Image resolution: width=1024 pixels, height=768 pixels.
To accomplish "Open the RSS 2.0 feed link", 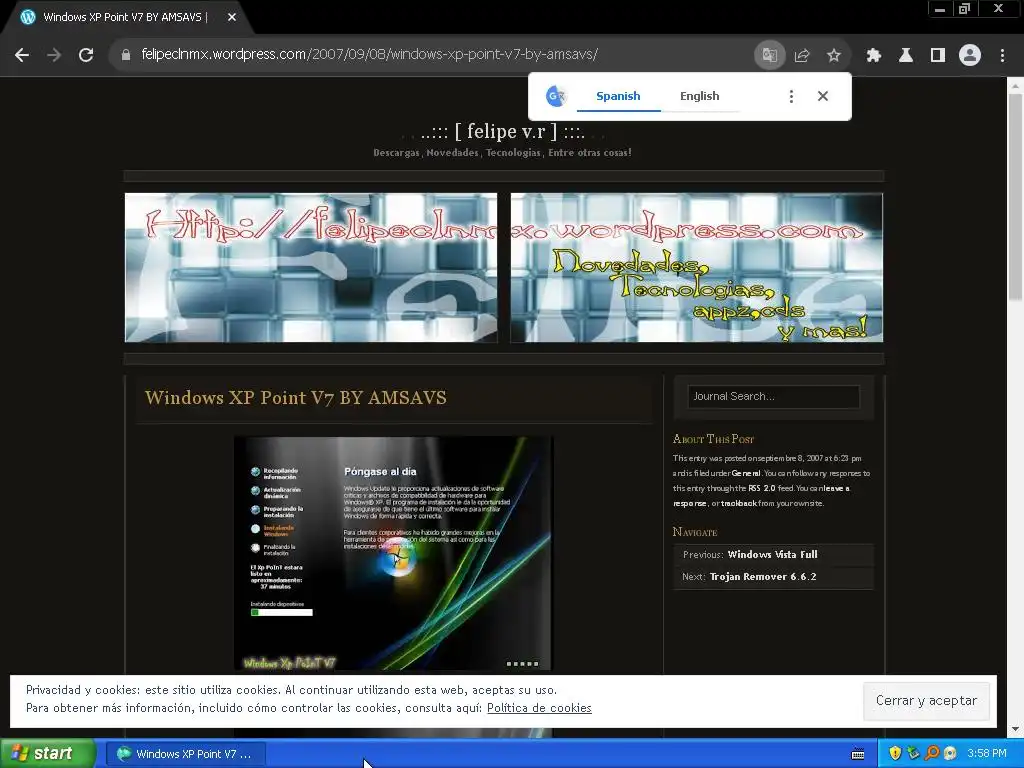I will point(762,488).
